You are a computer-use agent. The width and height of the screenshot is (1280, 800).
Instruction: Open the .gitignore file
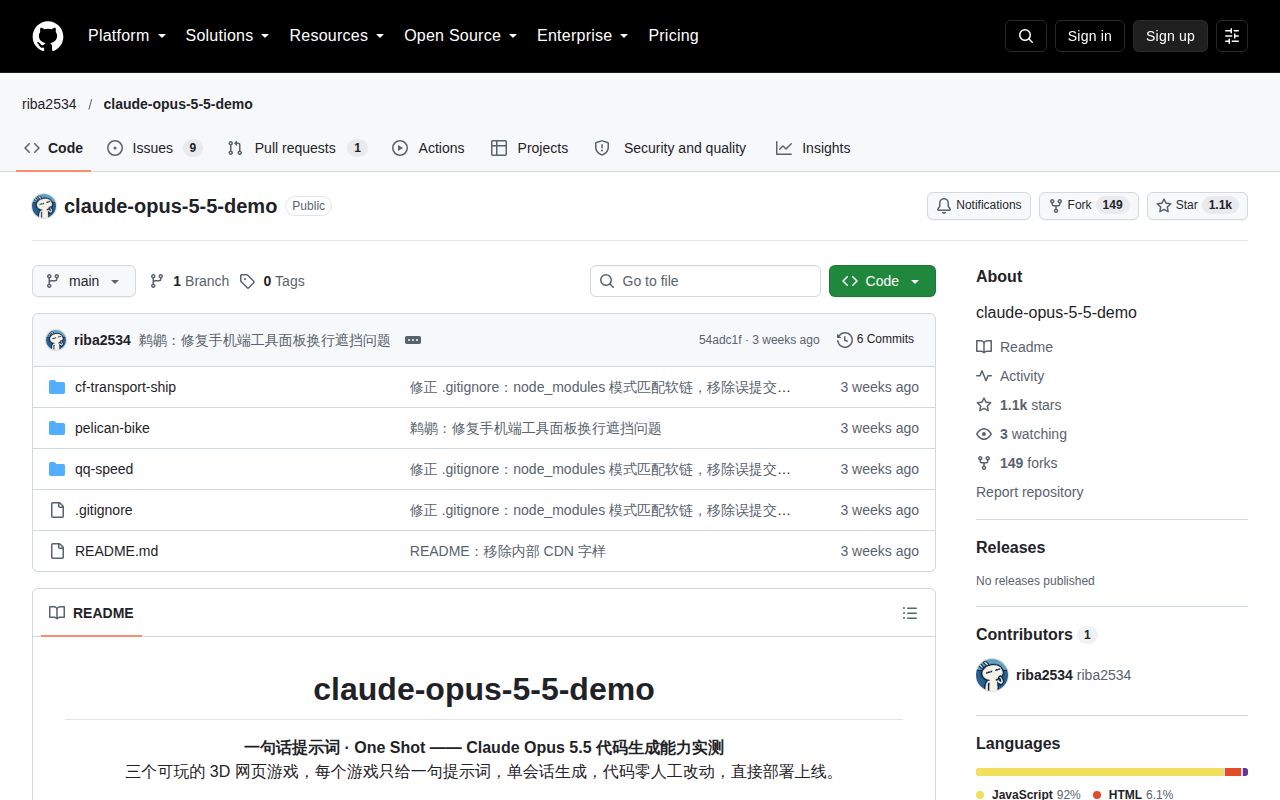(103, 510)
